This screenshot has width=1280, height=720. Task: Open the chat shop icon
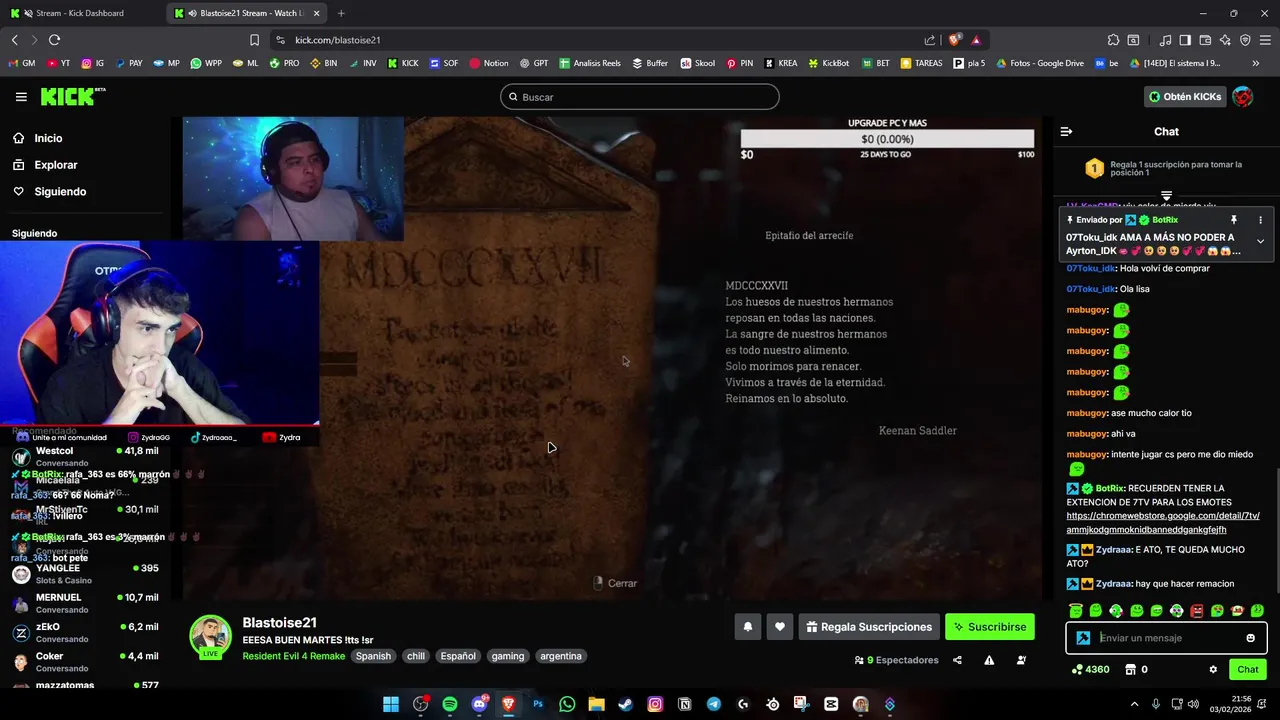(x=1131, y=669)
